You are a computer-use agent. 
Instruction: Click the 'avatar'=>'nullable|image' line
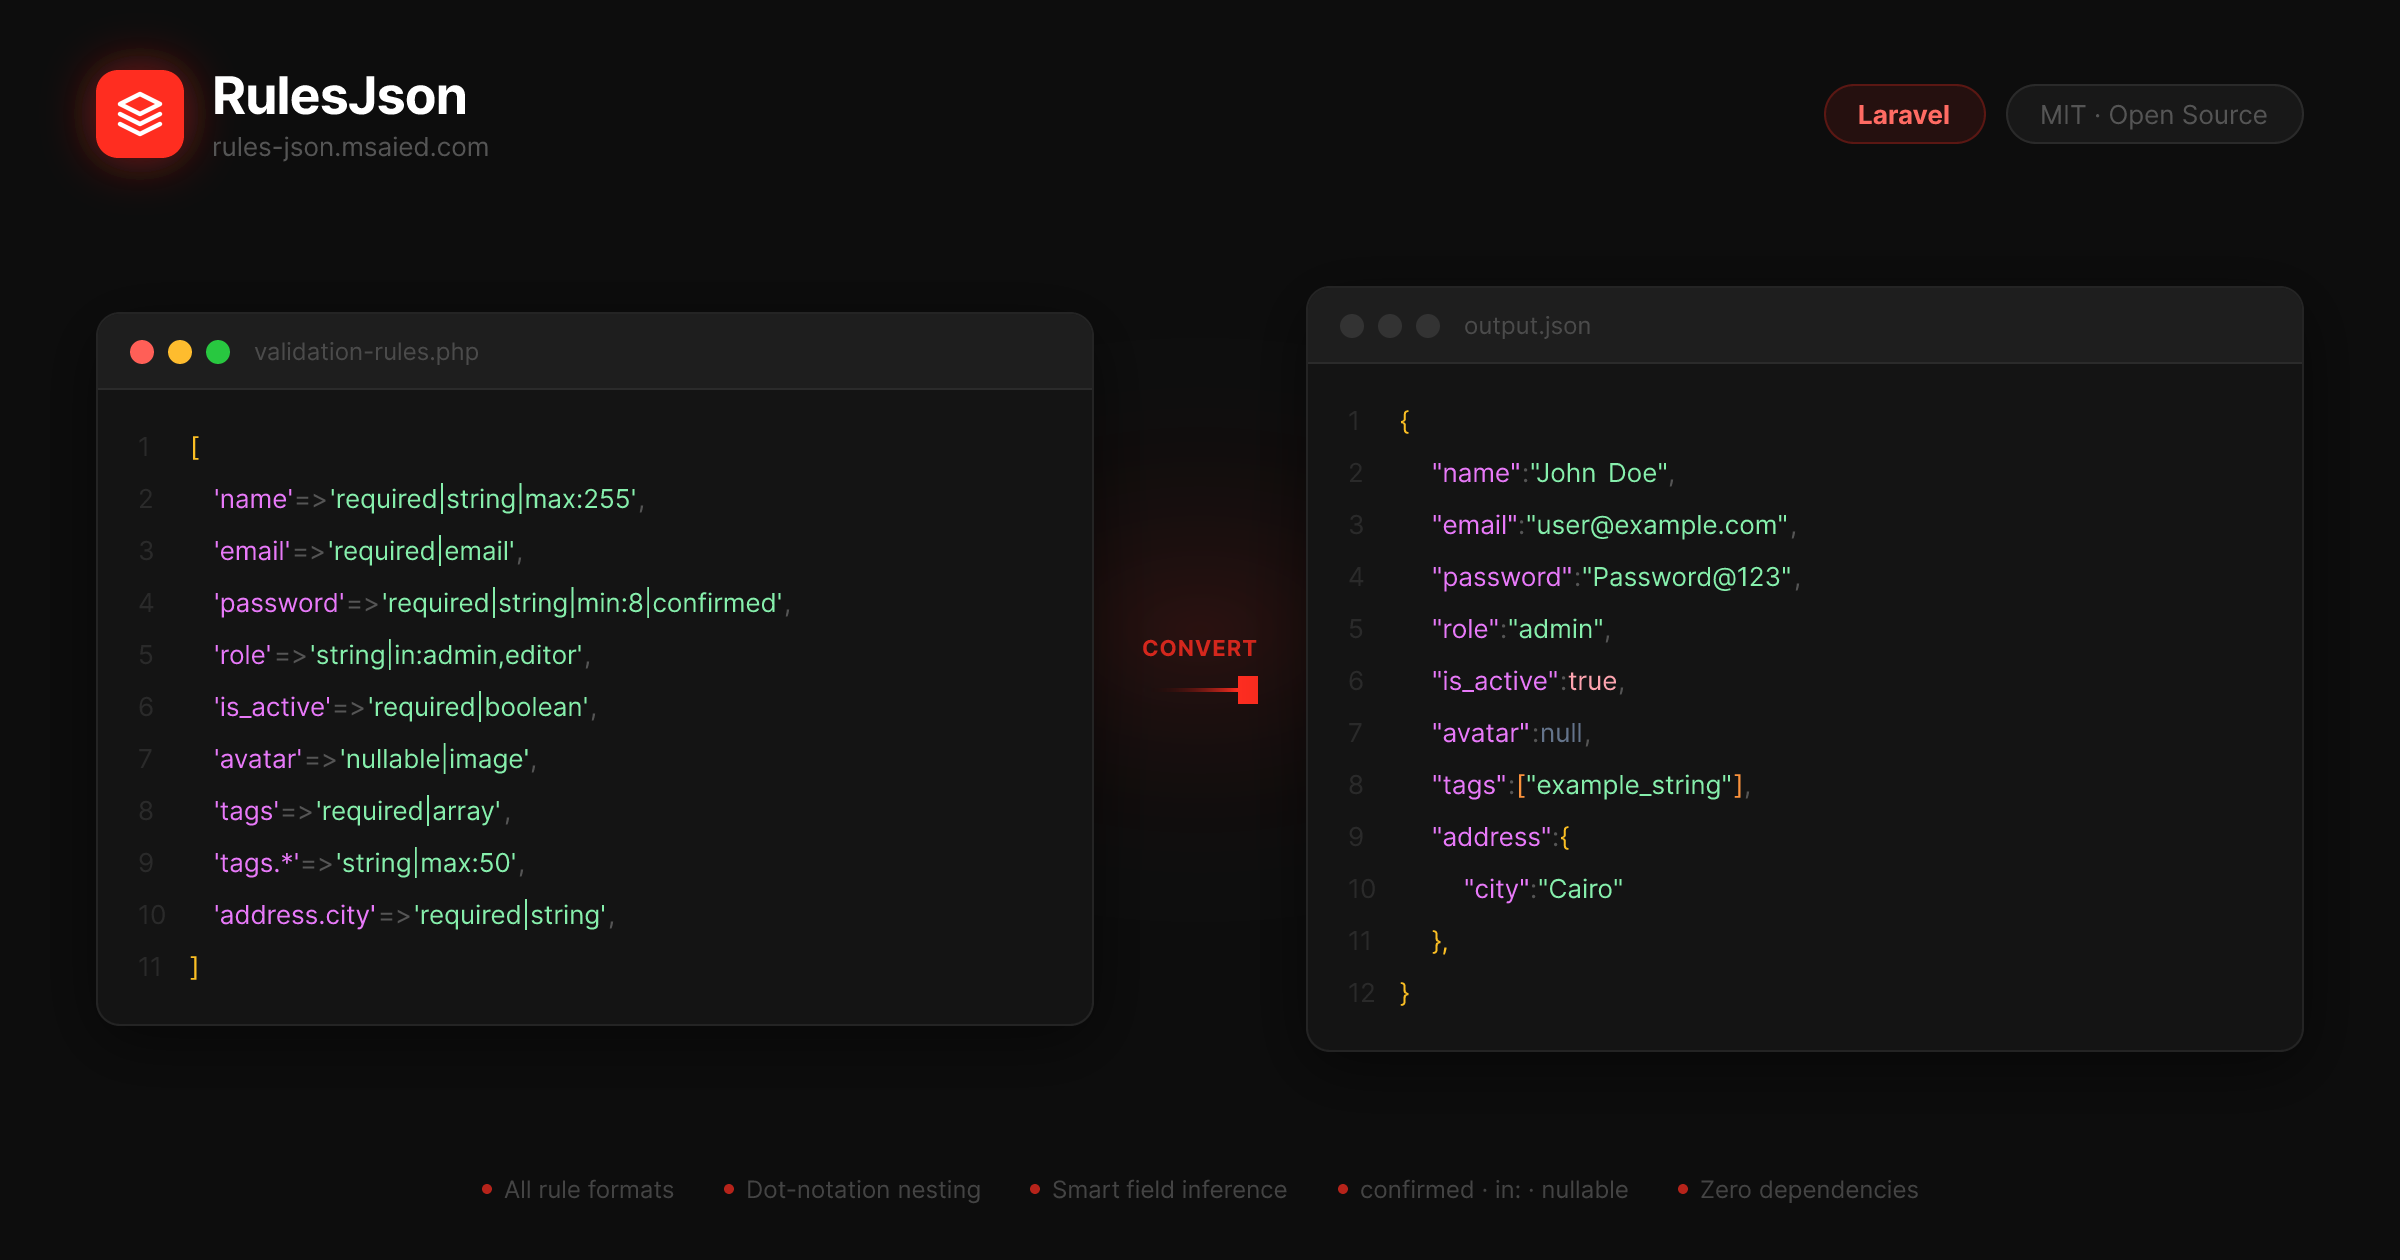[x=375, y=759]
